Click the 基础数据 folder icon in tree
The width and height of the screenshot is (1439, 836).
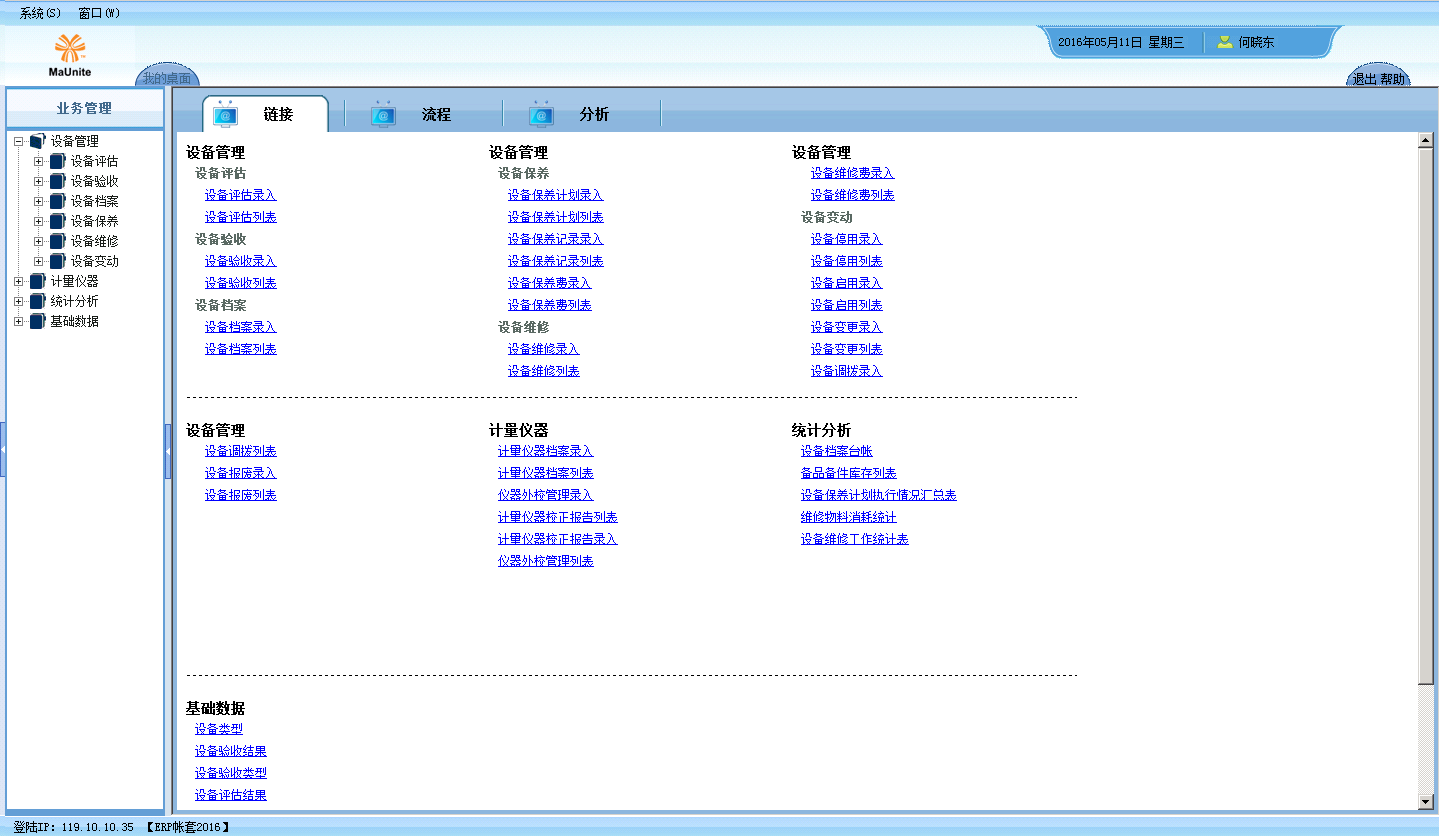38,322
